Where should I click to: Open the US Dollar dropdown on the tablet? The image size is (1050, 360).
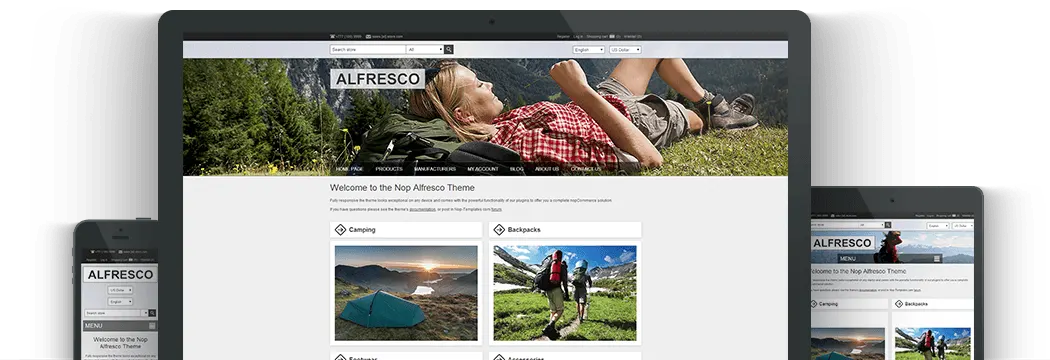(x=963, y=226)
